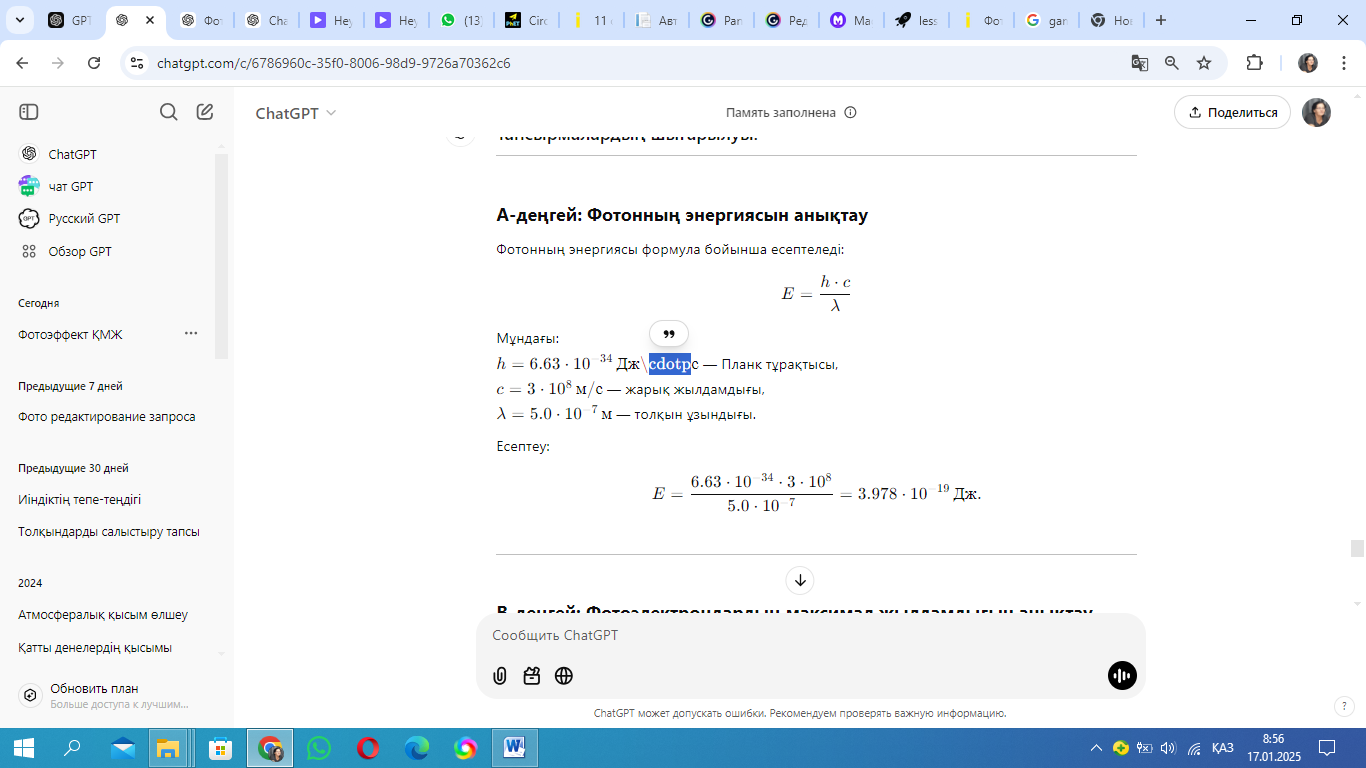
Task: Go back to the previous page
Action: pyautogui.click(x=22, y=63)
